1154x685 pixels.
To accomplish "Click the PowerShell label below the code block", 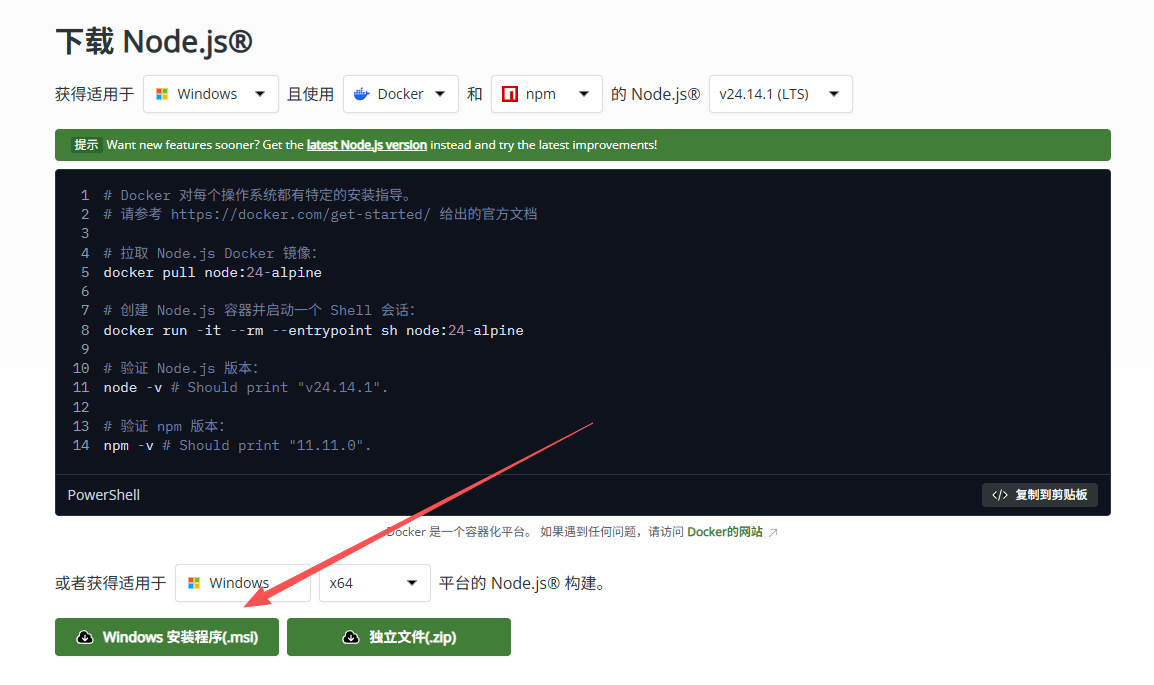I will tap(104, 495).
